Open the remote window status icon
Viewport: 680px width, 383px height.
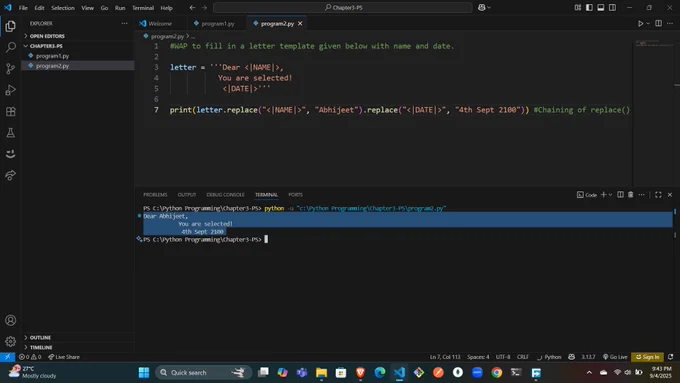point(7,357)
